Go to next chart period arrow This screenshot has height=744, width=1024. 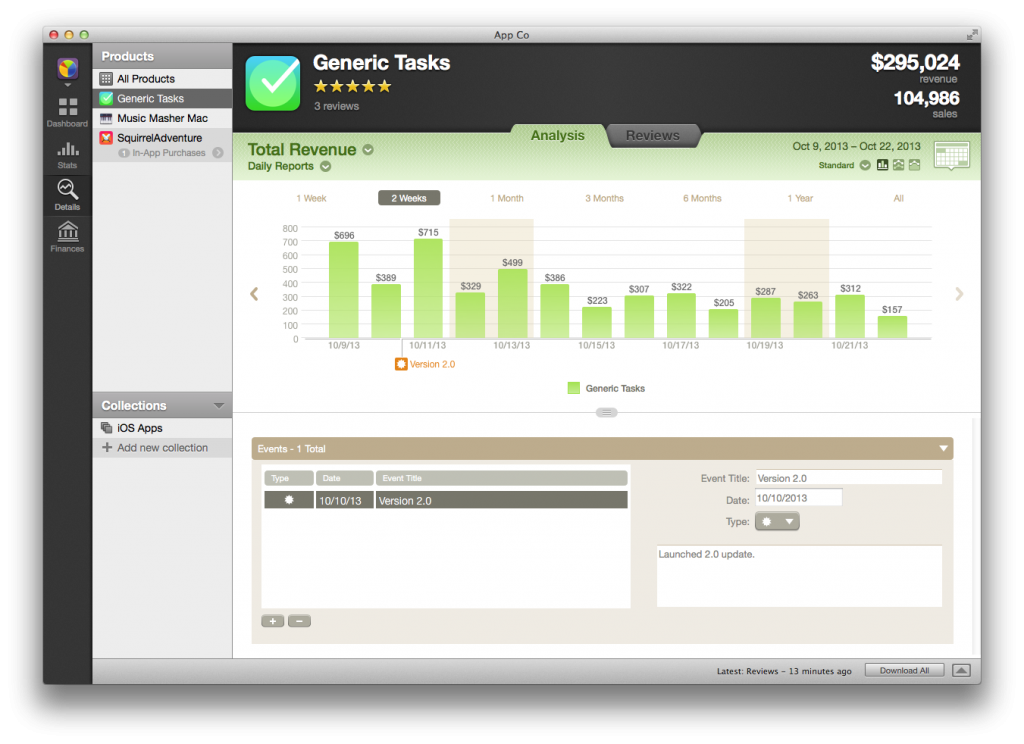tap(959, 294)
